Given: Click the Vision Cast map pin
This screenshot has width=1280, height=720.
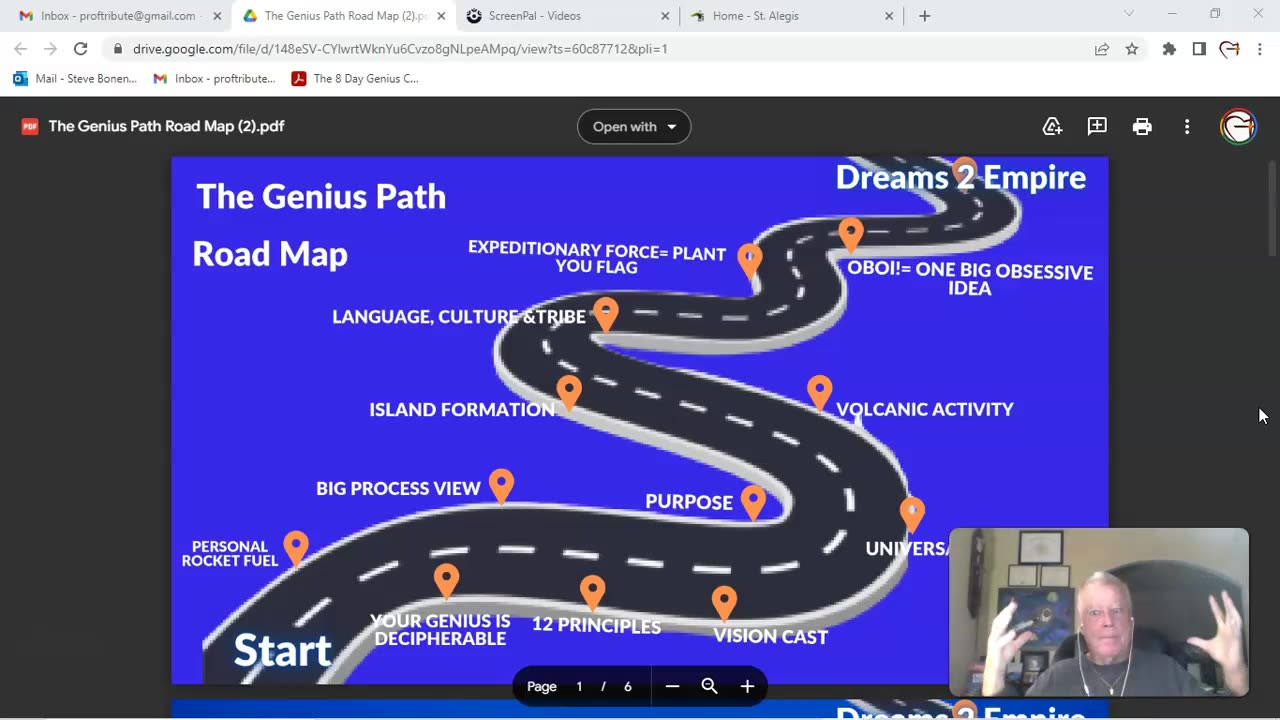Looking at the screenshot, I should click(724, 603).
